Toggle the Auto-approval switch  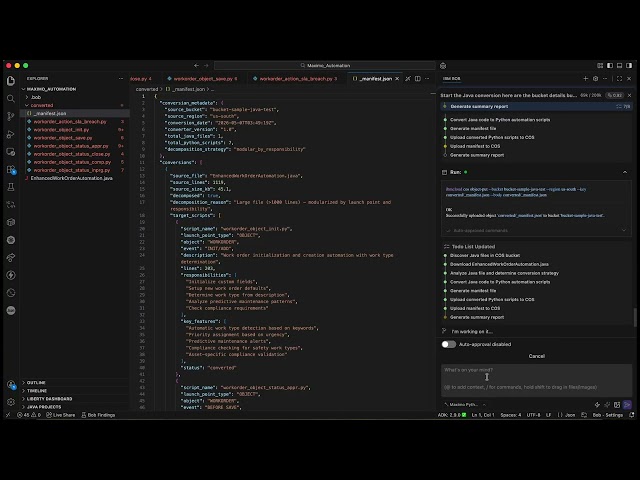coord(449,344)
